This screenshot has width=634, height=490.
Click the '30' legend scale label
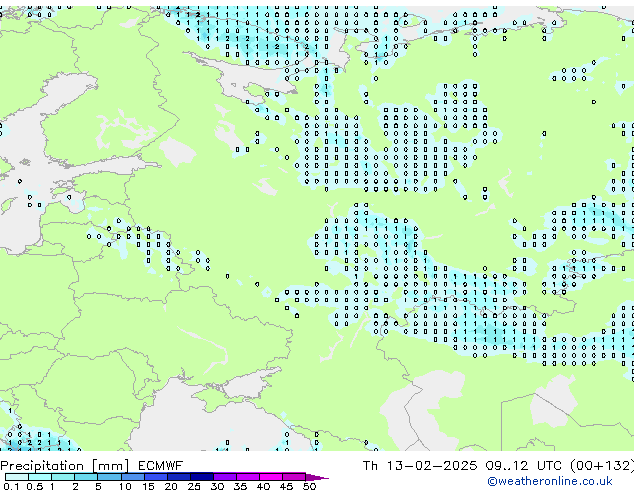217,486
